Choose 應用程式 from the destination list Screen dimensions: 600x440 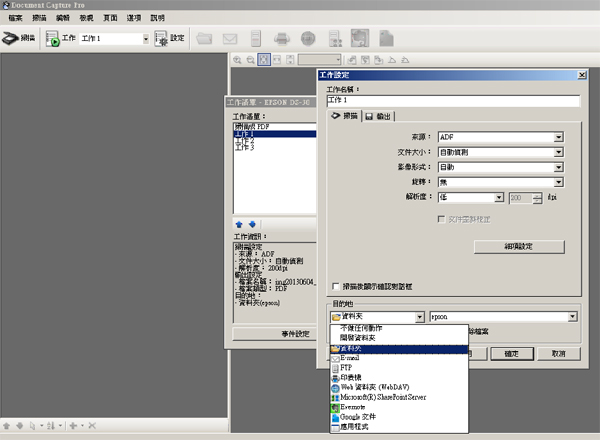tap(399, 427)
